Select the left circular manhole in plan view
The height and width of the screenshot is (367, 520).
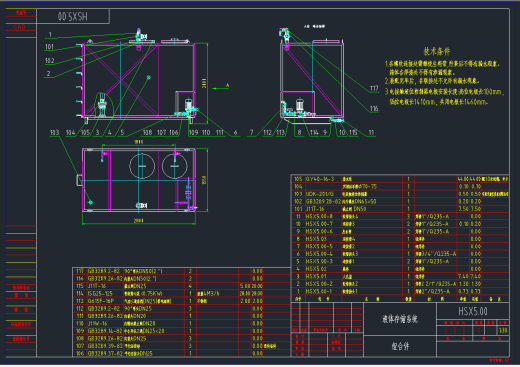click(x=142, y=166)
